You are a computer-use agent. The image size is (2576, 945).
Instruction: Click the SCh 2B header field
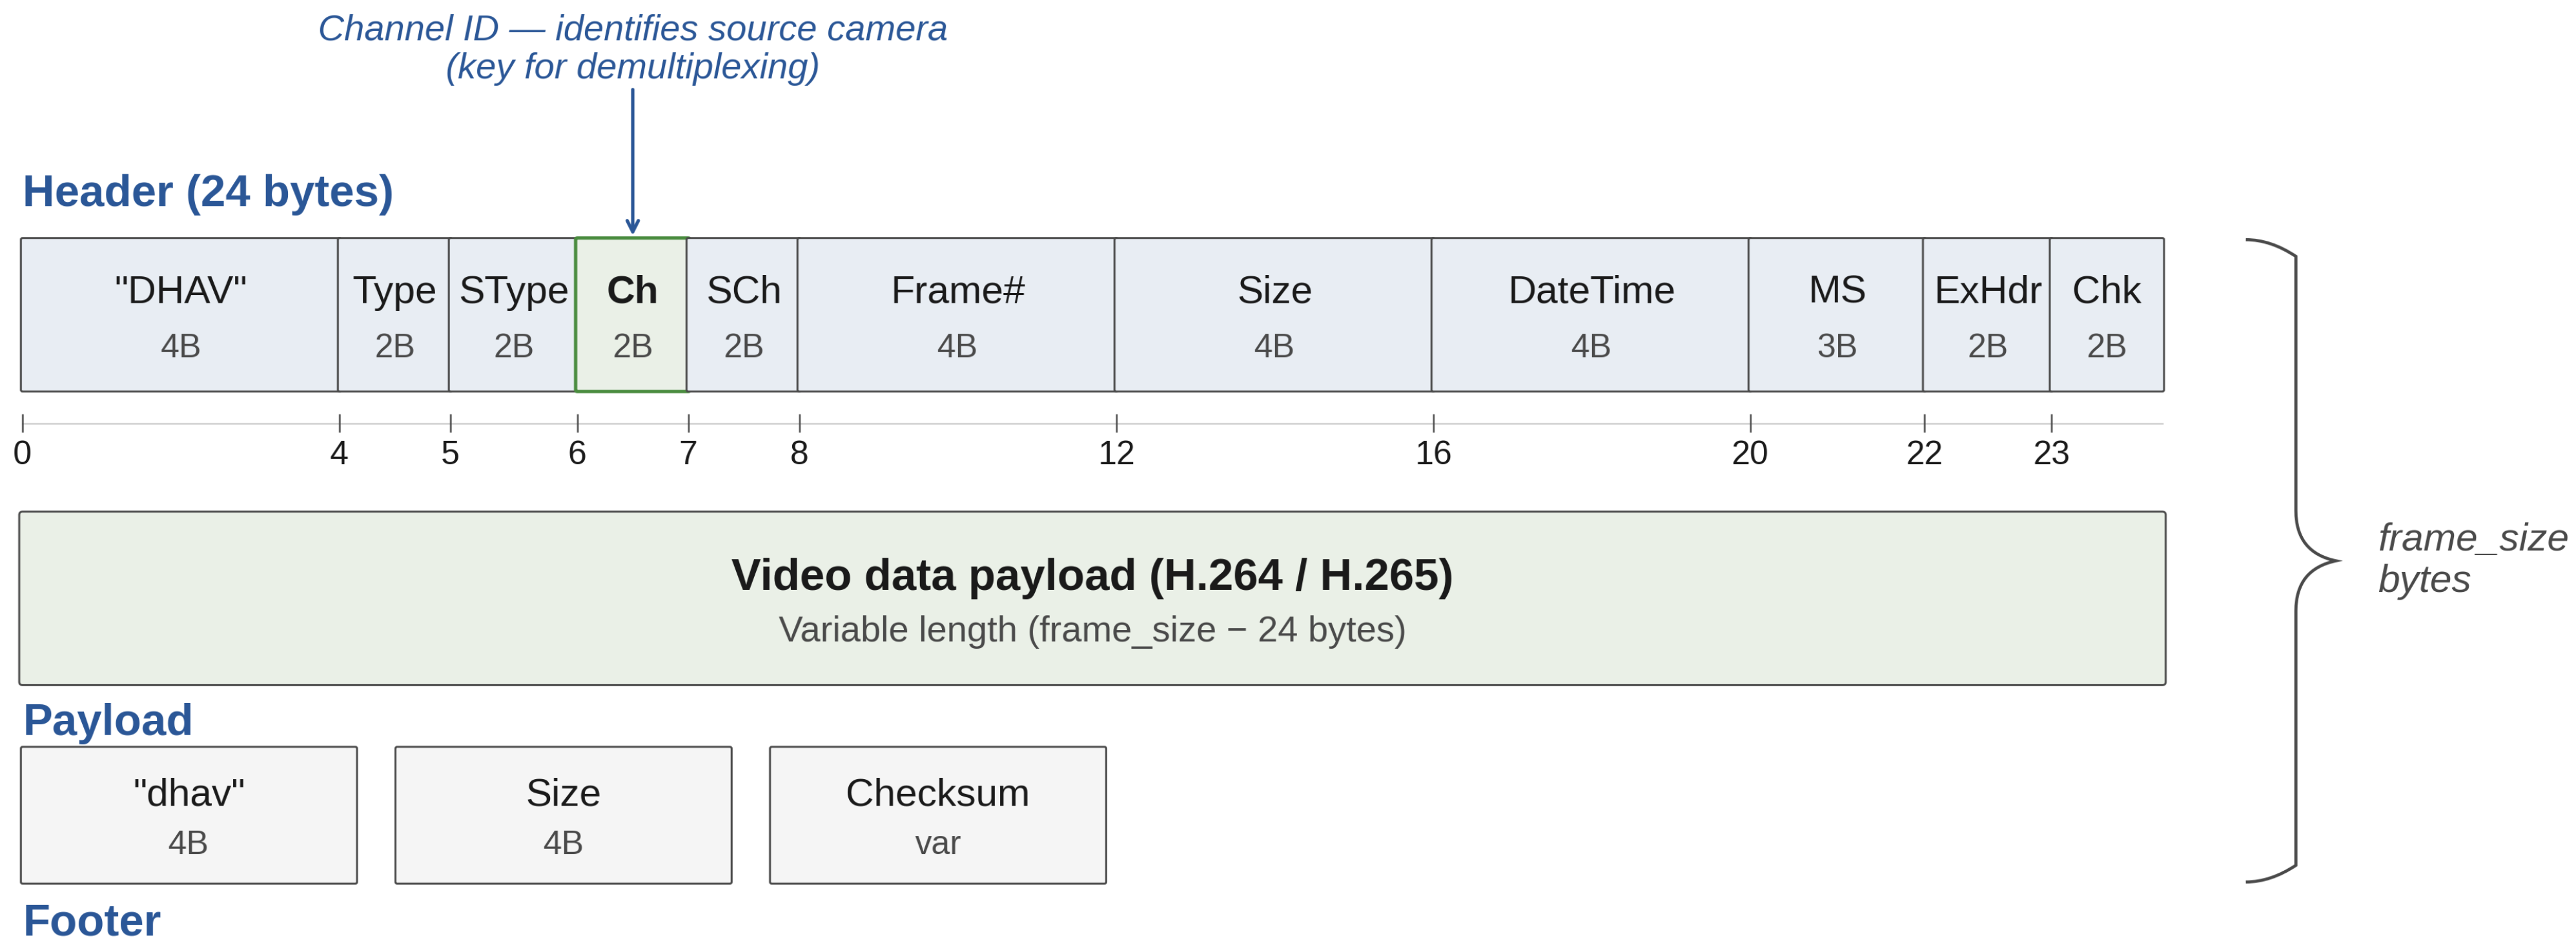point(743,314)
